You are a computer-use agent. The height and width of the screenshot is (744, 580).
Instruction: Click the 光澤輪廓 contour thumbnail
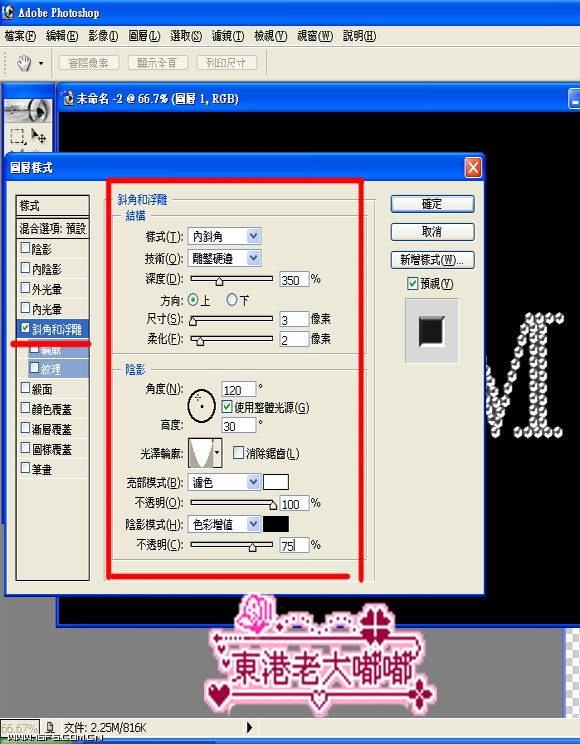point(200,453)
